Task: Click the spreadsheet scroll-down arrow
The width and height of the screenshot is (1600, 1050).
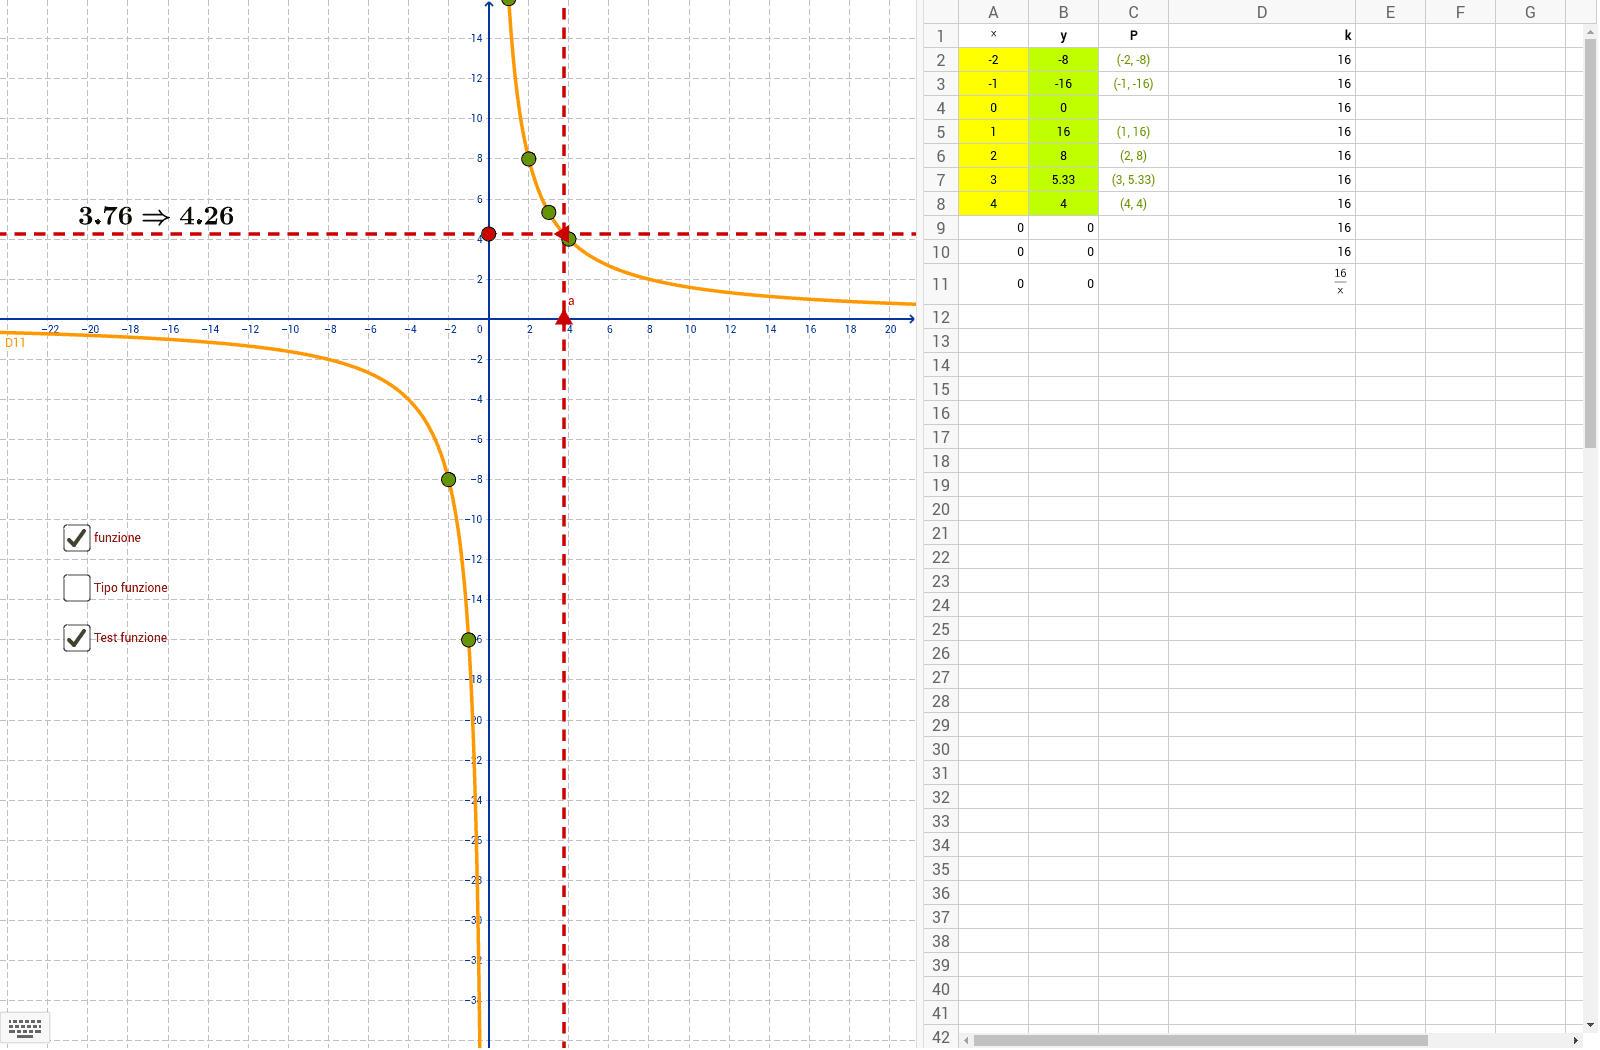Action: [x=1591, y=1026]
